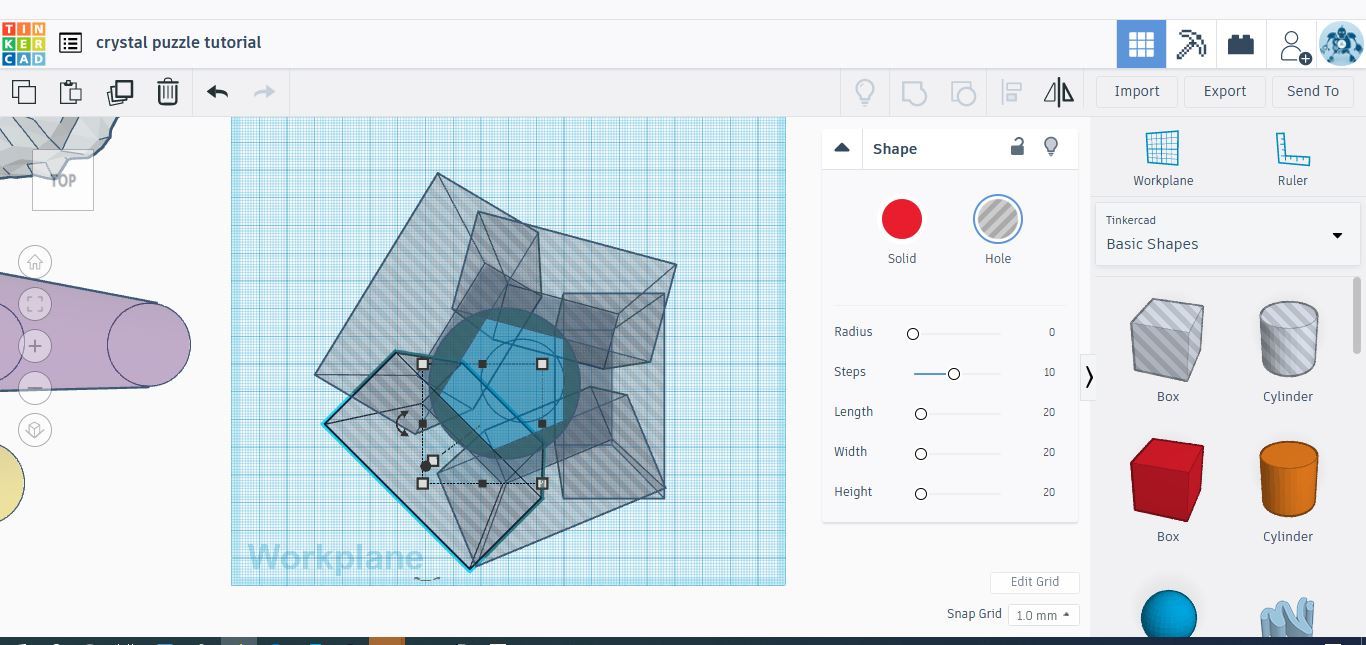The image size is (1366, 645).
Task: Open the Snap Grid dropdown
Action: (x=1043, y=615)
